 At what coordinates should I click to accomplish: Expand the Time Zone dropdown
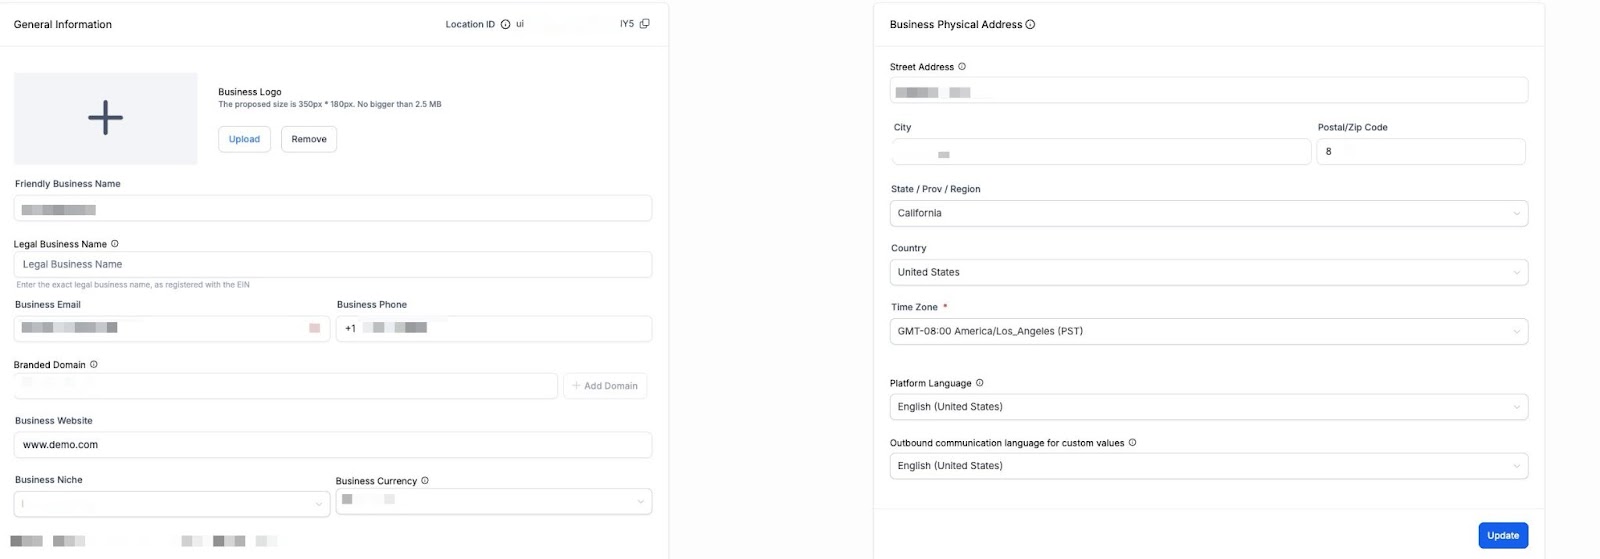point(1208,331)
